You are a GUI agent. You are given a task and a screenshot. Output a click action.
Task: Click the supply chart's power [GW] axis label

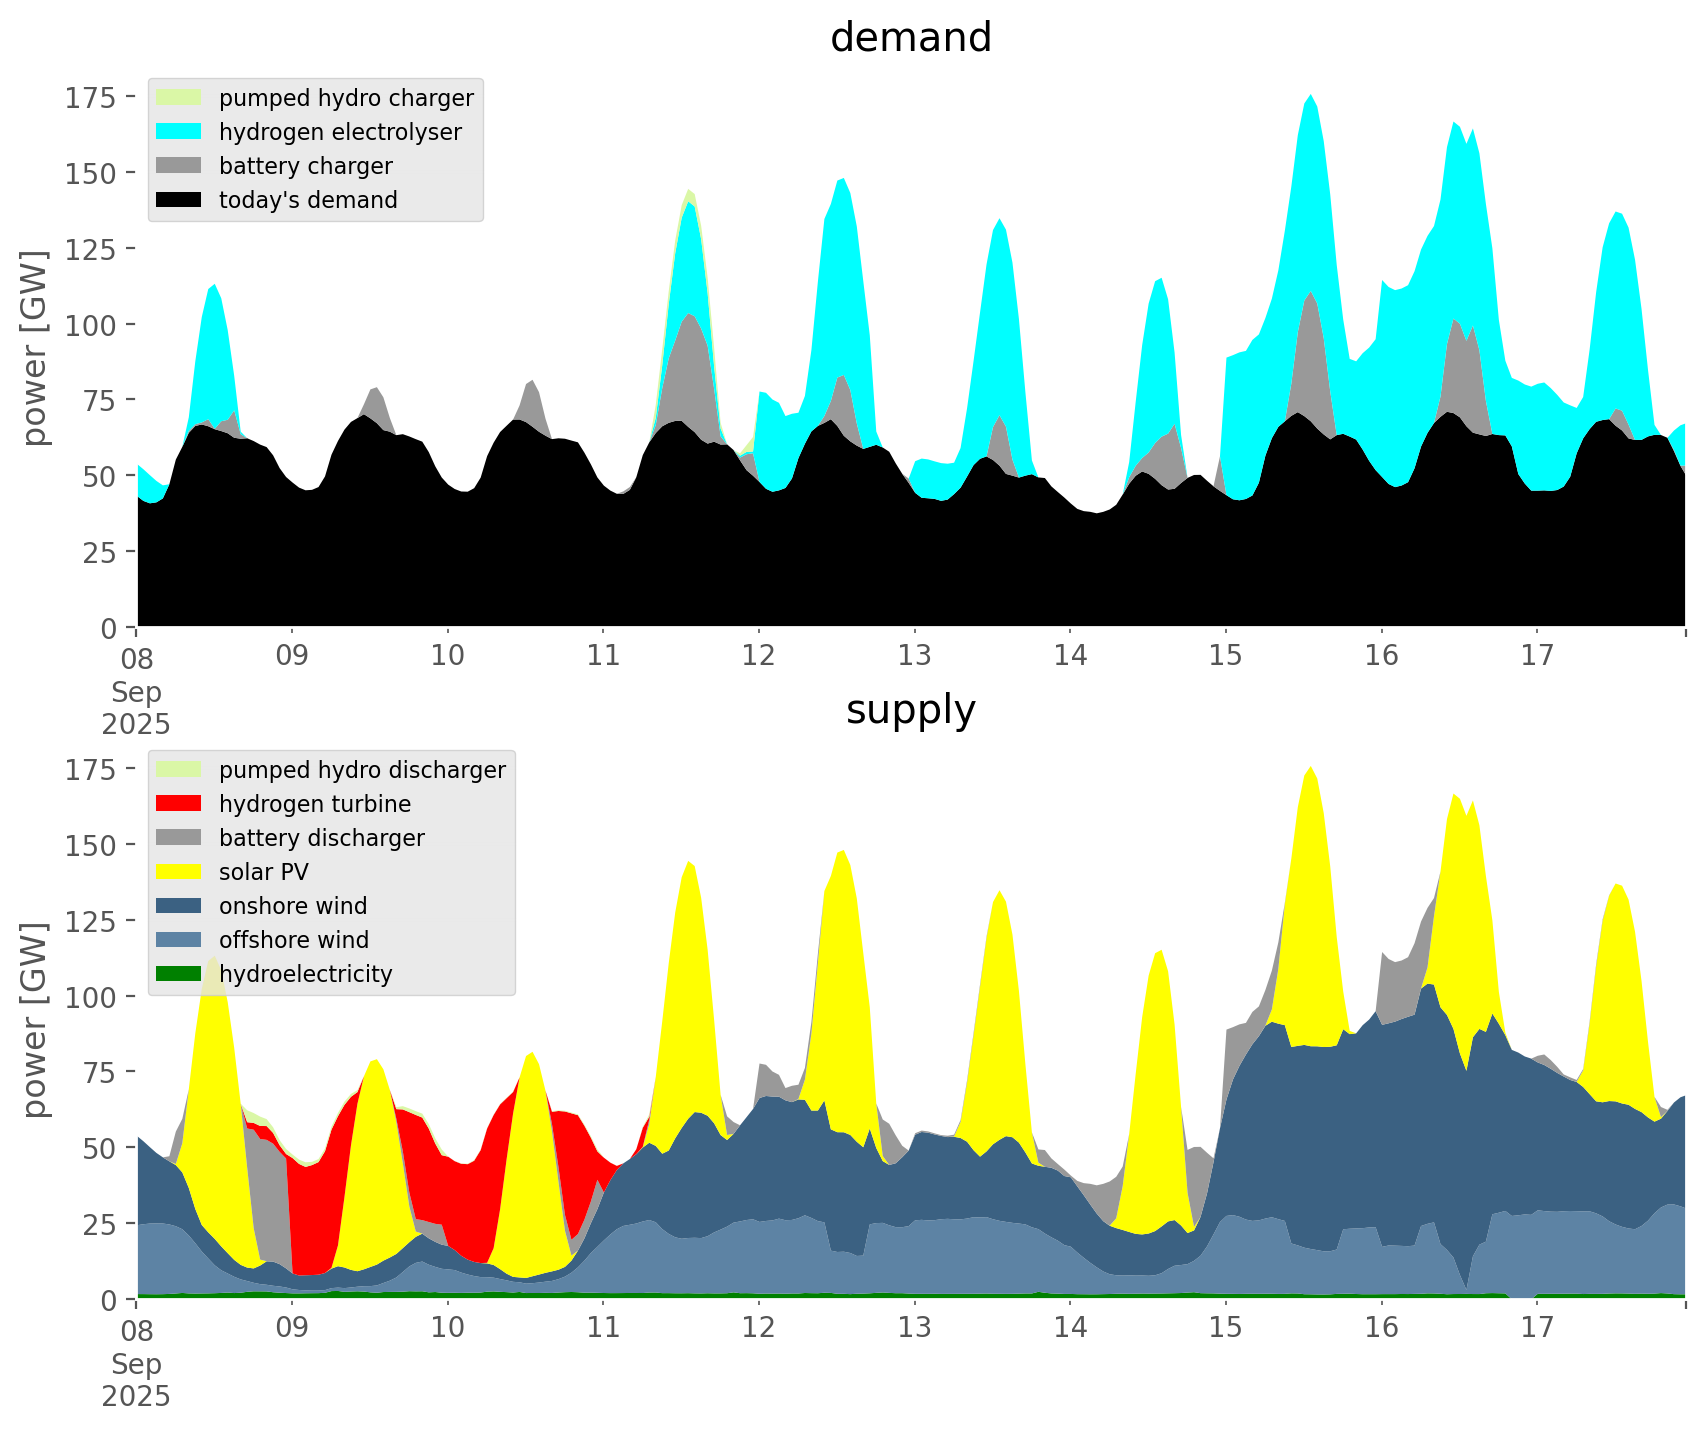[x=34, y=1020]
